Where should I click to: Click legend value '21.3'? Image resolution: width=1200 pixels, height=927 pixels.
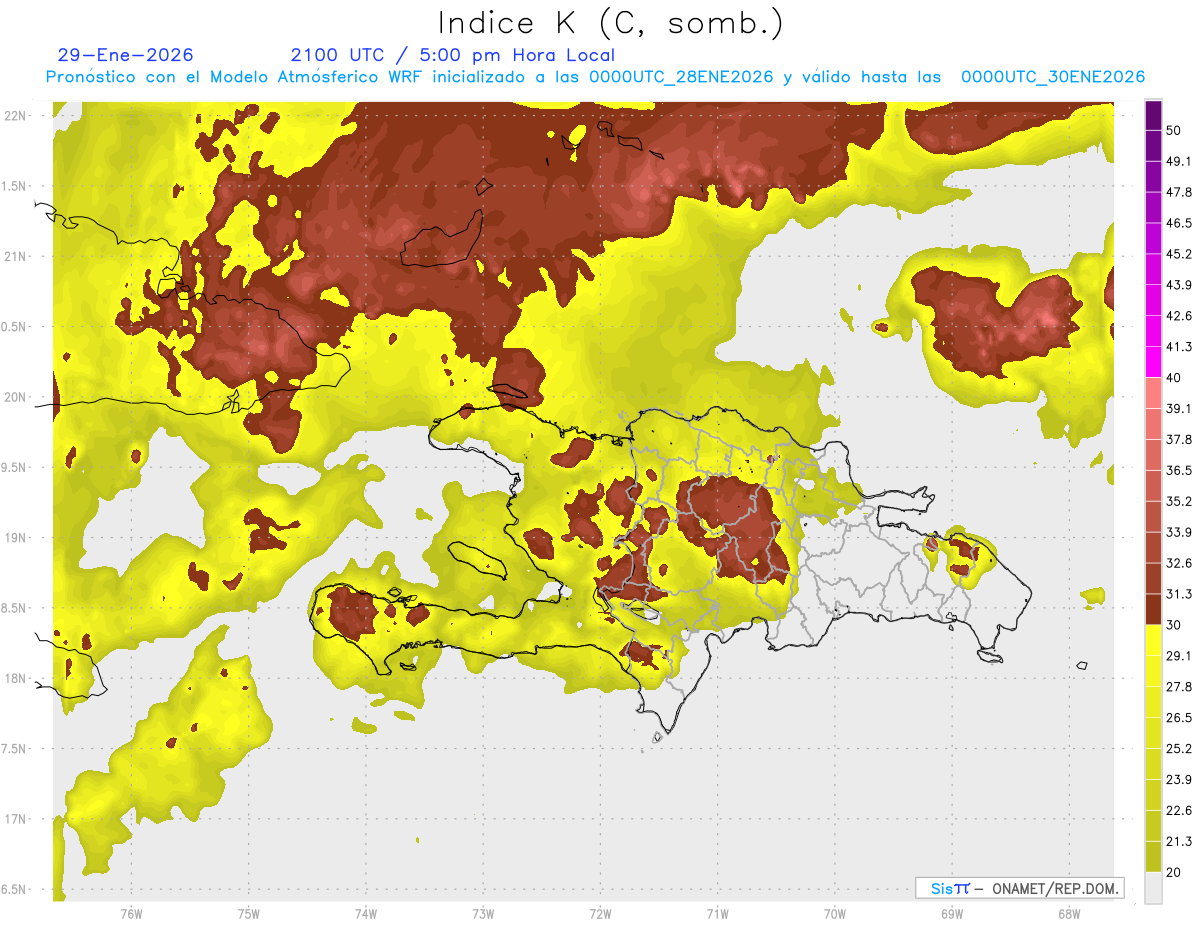(x=1179, y=841)
